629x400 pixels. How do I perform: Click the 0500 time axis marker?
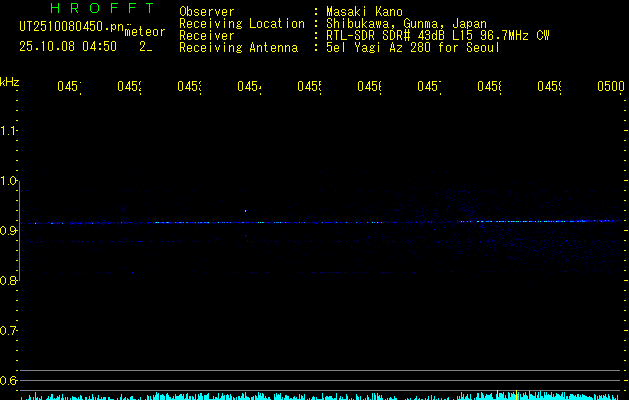[x=610, y=88]
